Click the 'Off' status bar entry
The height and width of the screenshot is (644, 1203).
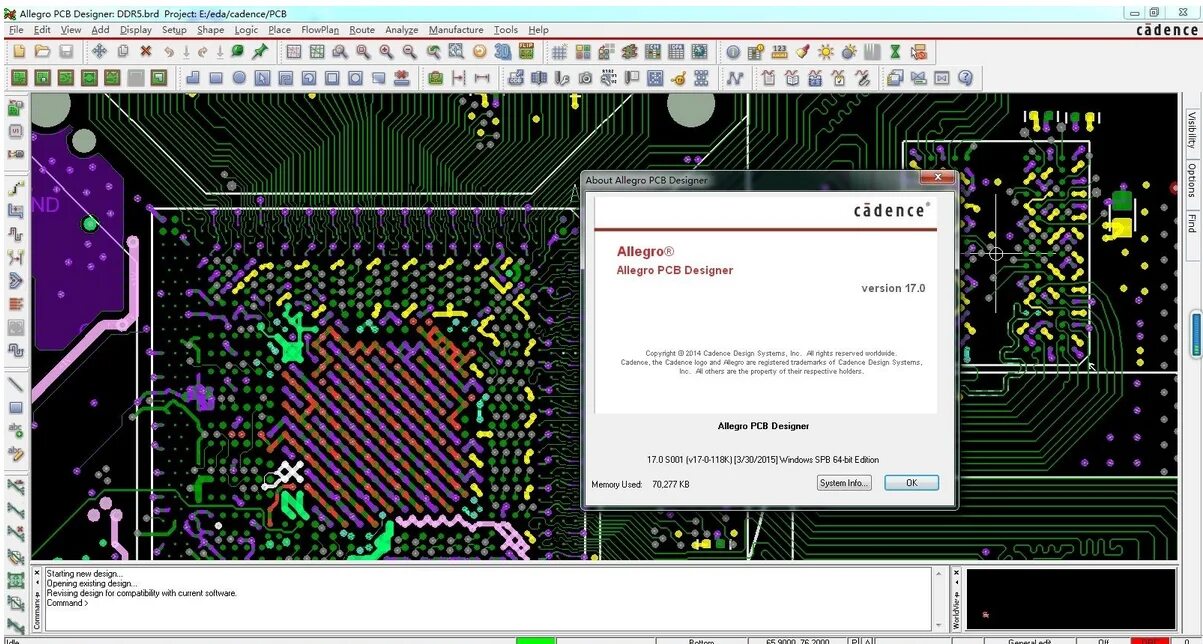click(1103, 640)
